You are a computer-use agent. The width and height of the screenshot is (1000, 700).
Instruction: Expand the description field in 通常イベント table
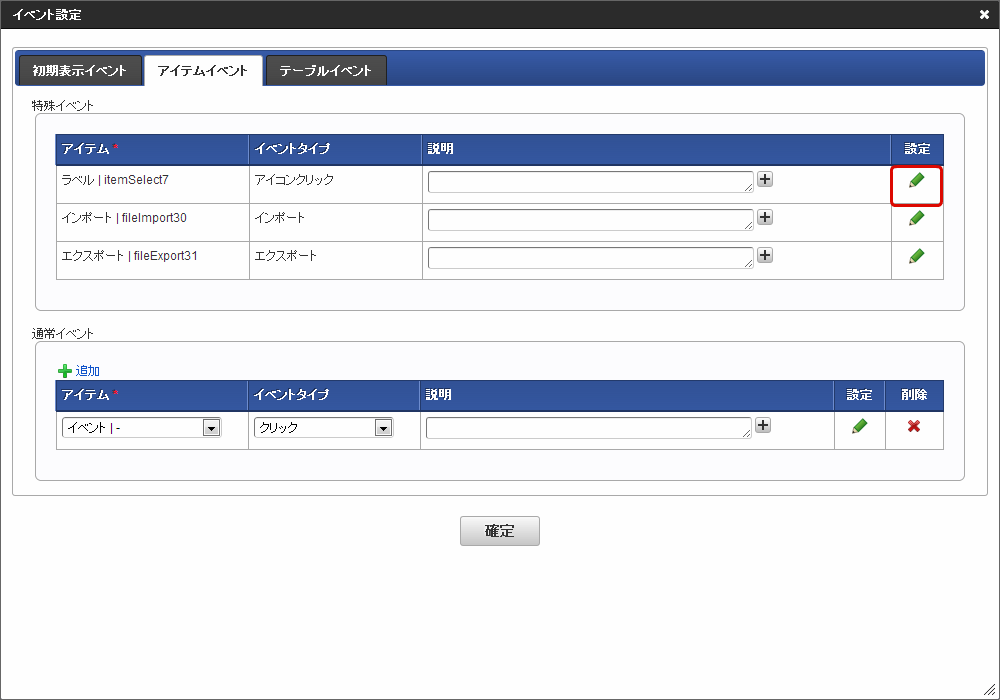tap(763, 424)
